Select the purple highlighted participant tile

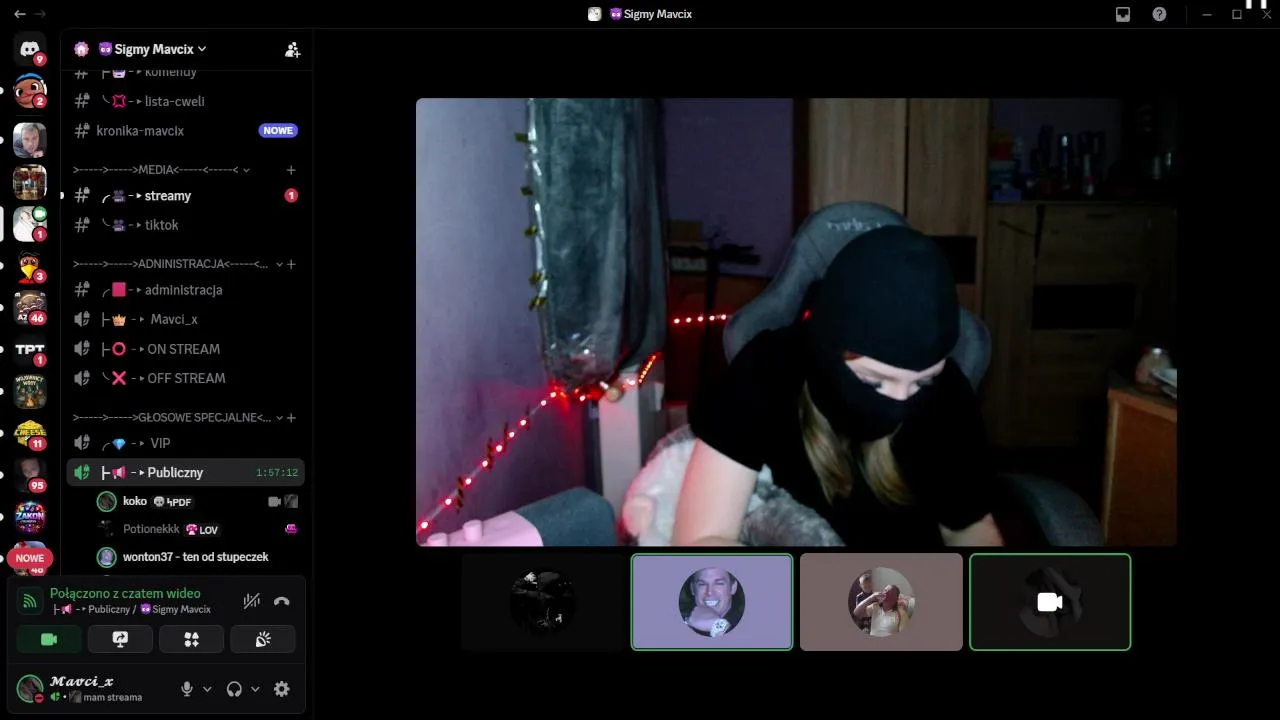[712, 602]
